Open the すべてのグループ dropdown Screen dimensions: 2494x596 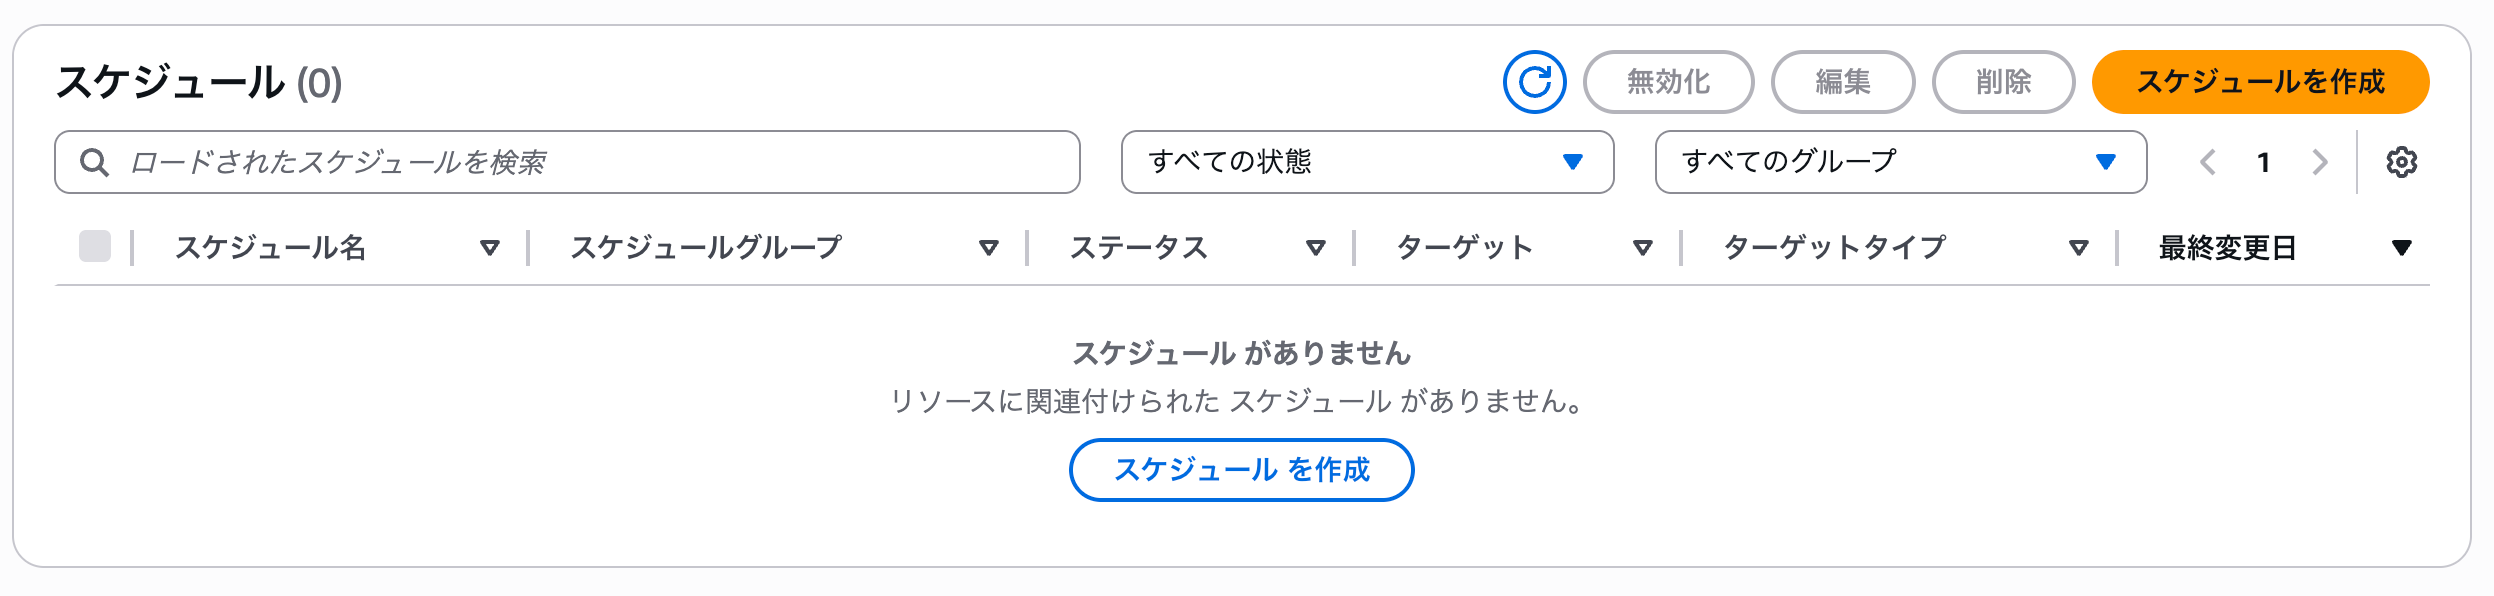coord(1901,161)
